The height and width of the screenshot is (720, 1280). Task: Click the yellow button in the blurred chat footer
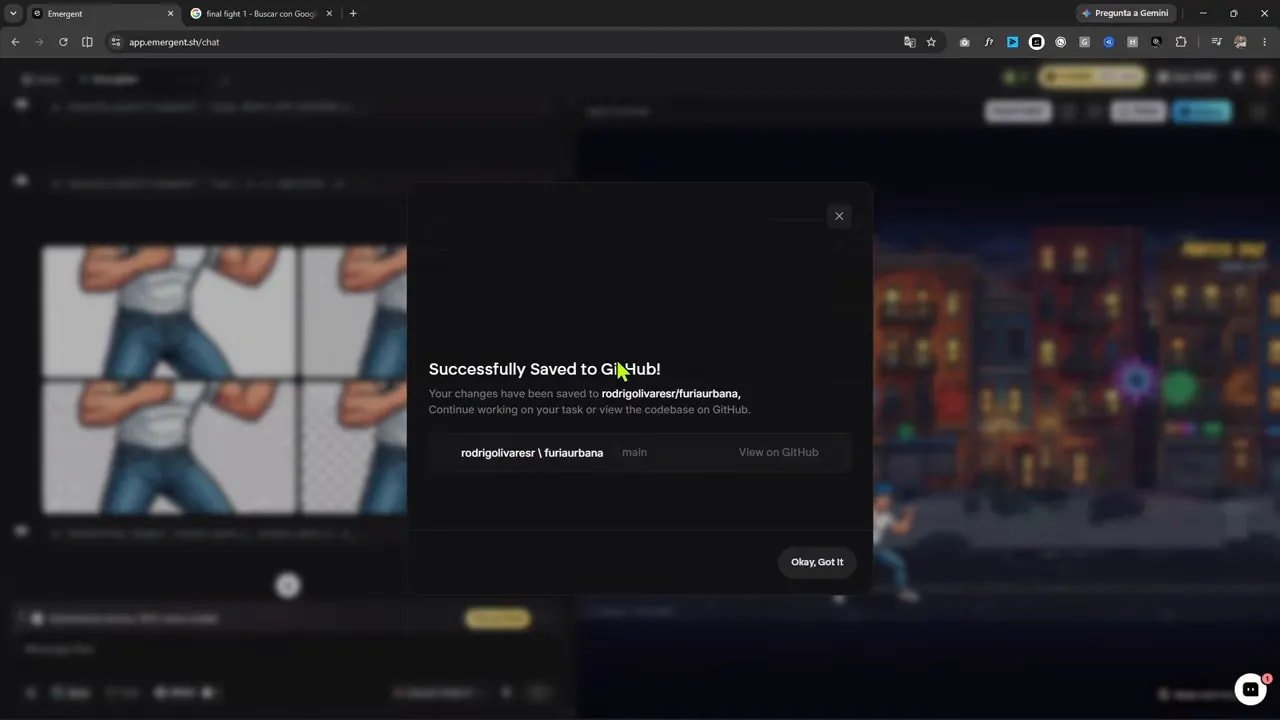coord(498,619)
